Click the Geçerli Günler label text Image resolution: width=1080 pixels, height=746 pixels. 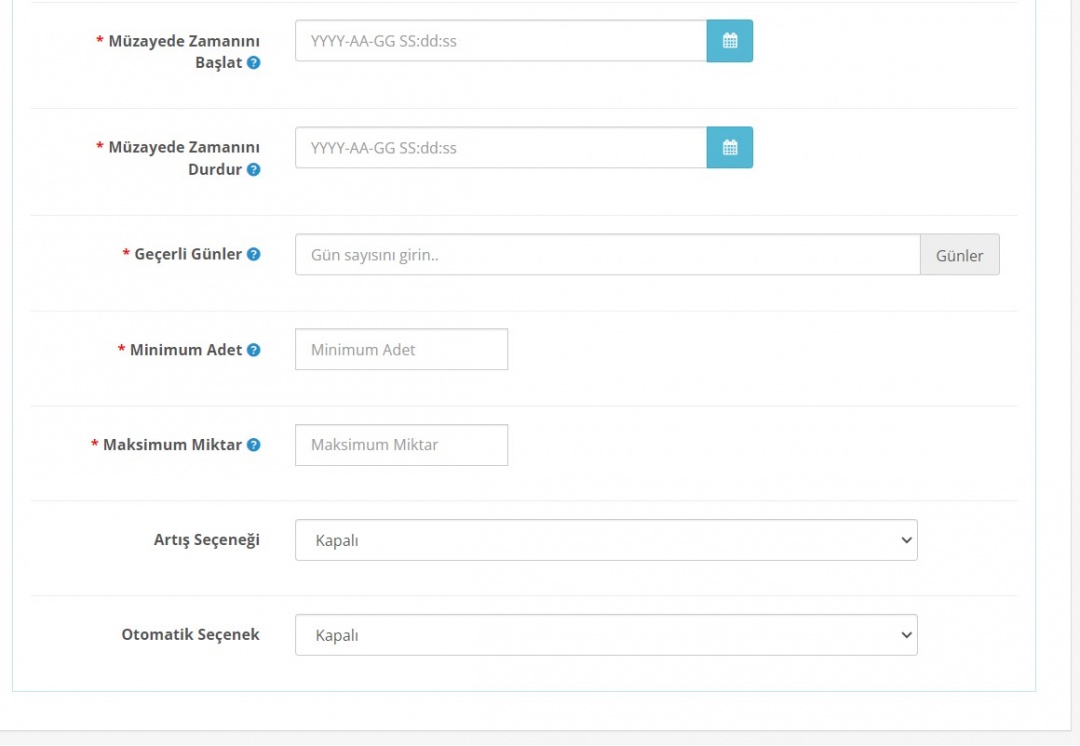(x=188, y=255)
